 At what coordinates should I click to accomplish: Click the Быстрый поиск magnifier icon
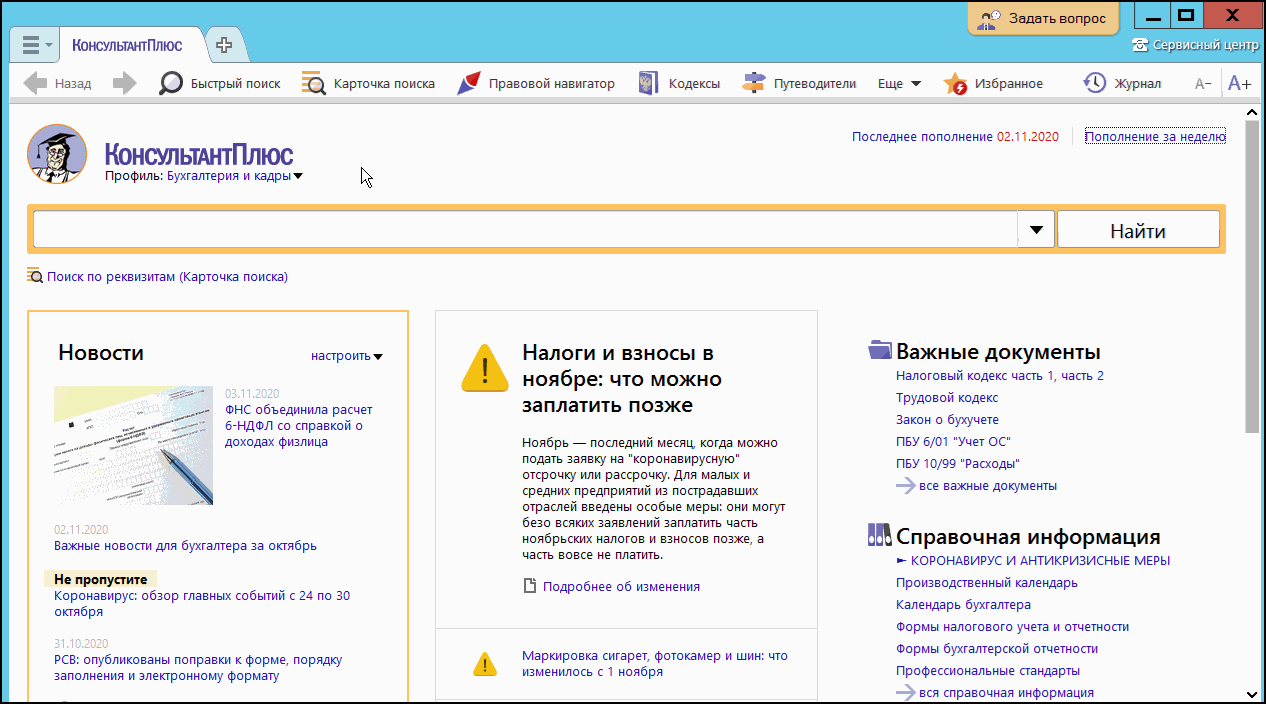171,84
